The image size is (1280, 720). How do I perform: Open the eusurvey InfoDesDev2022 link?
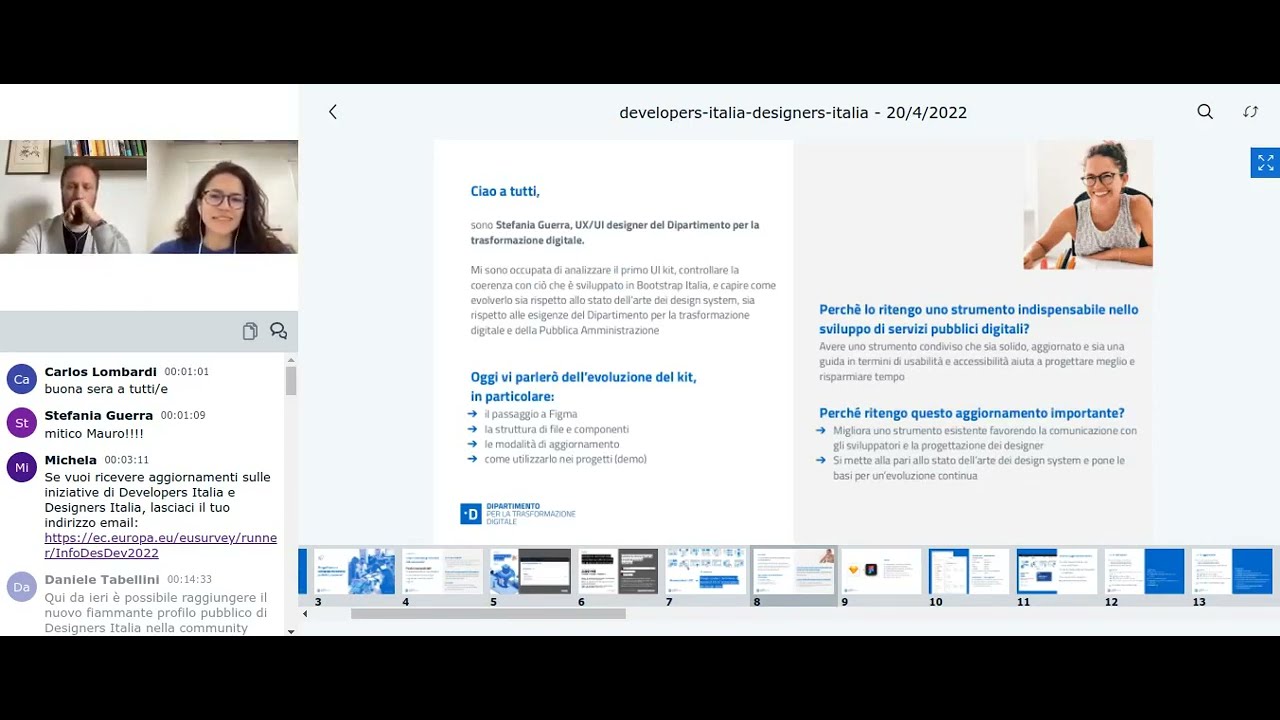pyautogui.click(x=160, y=545)
